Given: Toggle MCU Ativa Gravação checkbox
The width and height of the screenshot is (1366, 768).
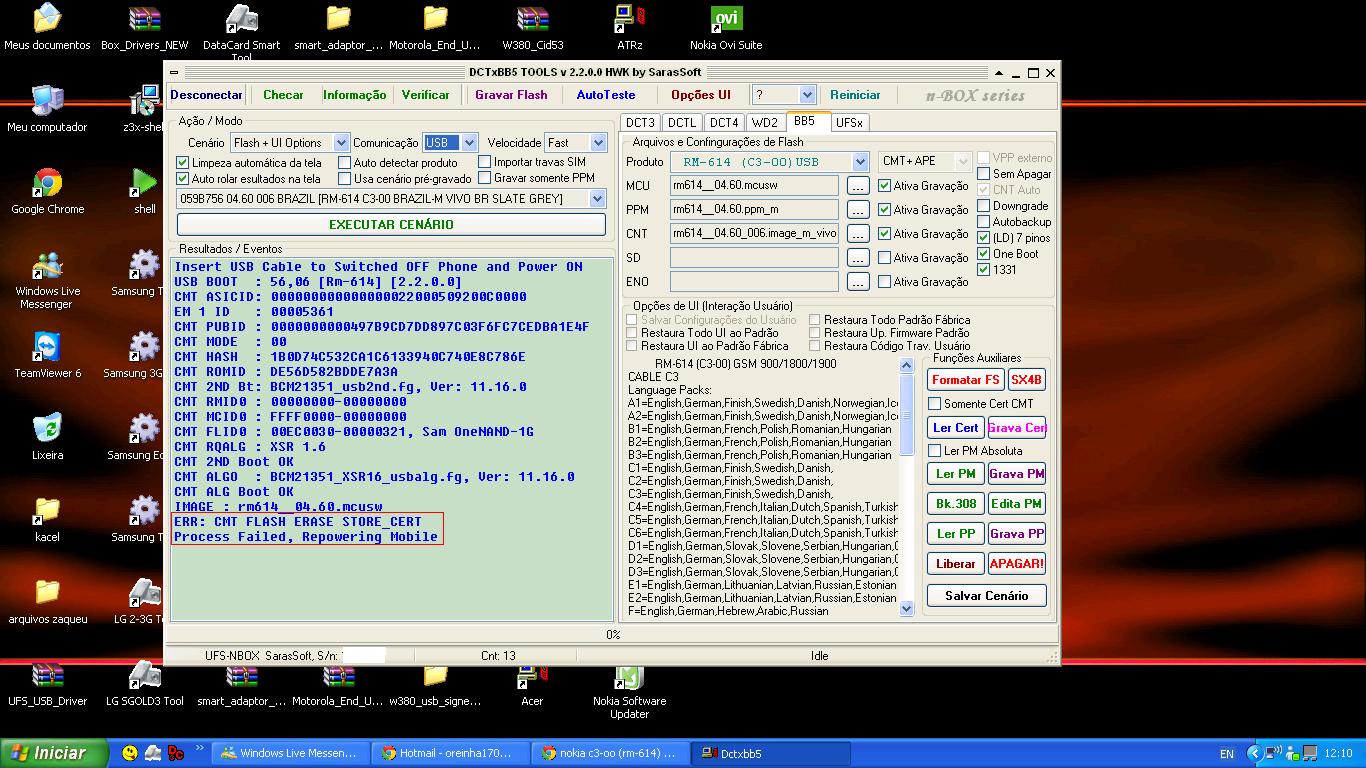Looking at the screenshot, I should tap(884, 185).
